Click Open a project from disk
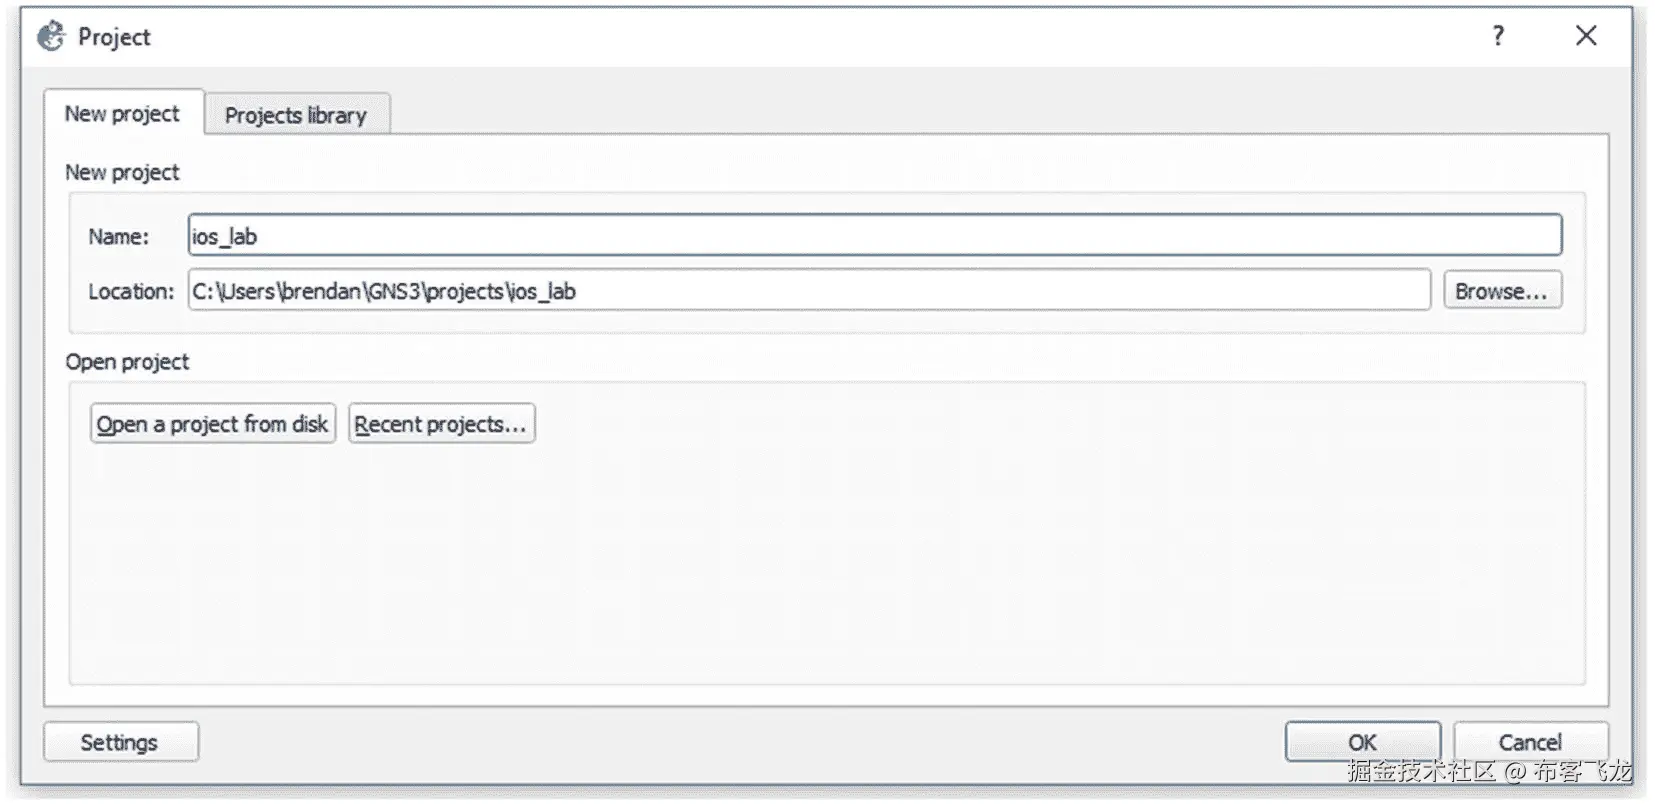The width and height of the screenshot is (1655, 807). tap(212, 424)
